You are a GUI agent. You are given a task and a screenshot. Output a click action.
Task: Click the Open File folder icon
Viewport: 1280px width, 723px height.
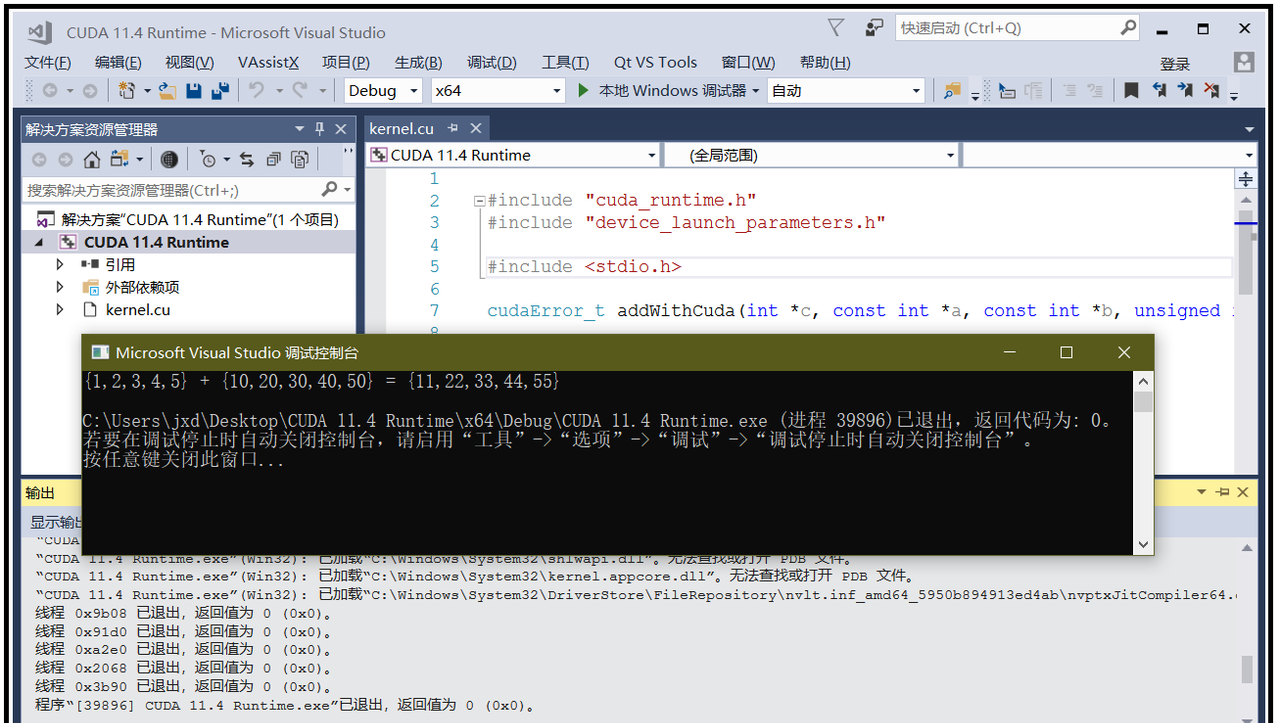click(167, 91)
